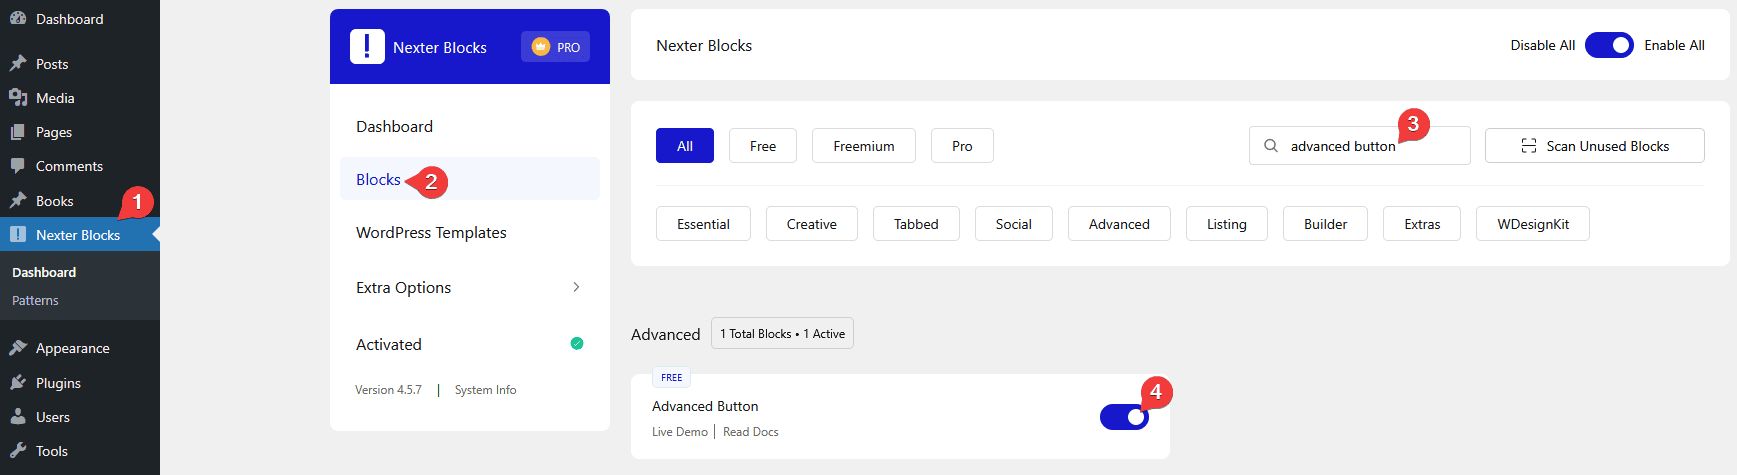This screenshot has width=1737, height=475.
Task: Open the Read Docs link
Action: coord(750,432)
